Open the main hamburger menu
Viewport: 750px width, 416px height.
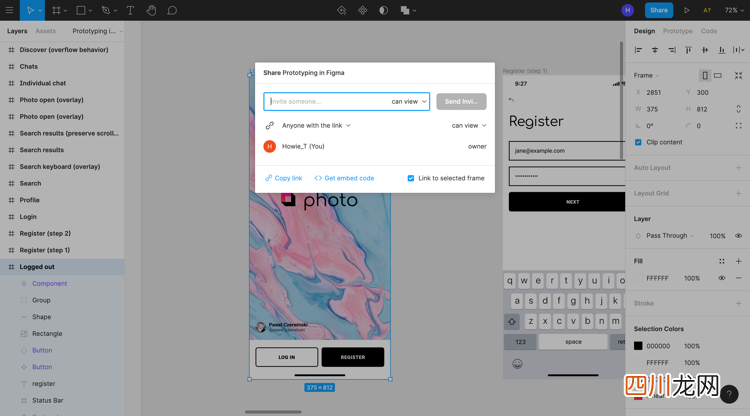point(9,10)
